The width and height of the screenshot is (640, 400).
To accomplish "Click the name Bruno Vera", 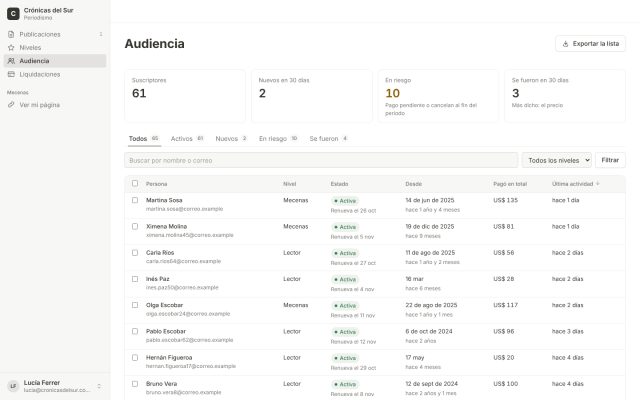I will pyautogui.click(x=161, y=384).
